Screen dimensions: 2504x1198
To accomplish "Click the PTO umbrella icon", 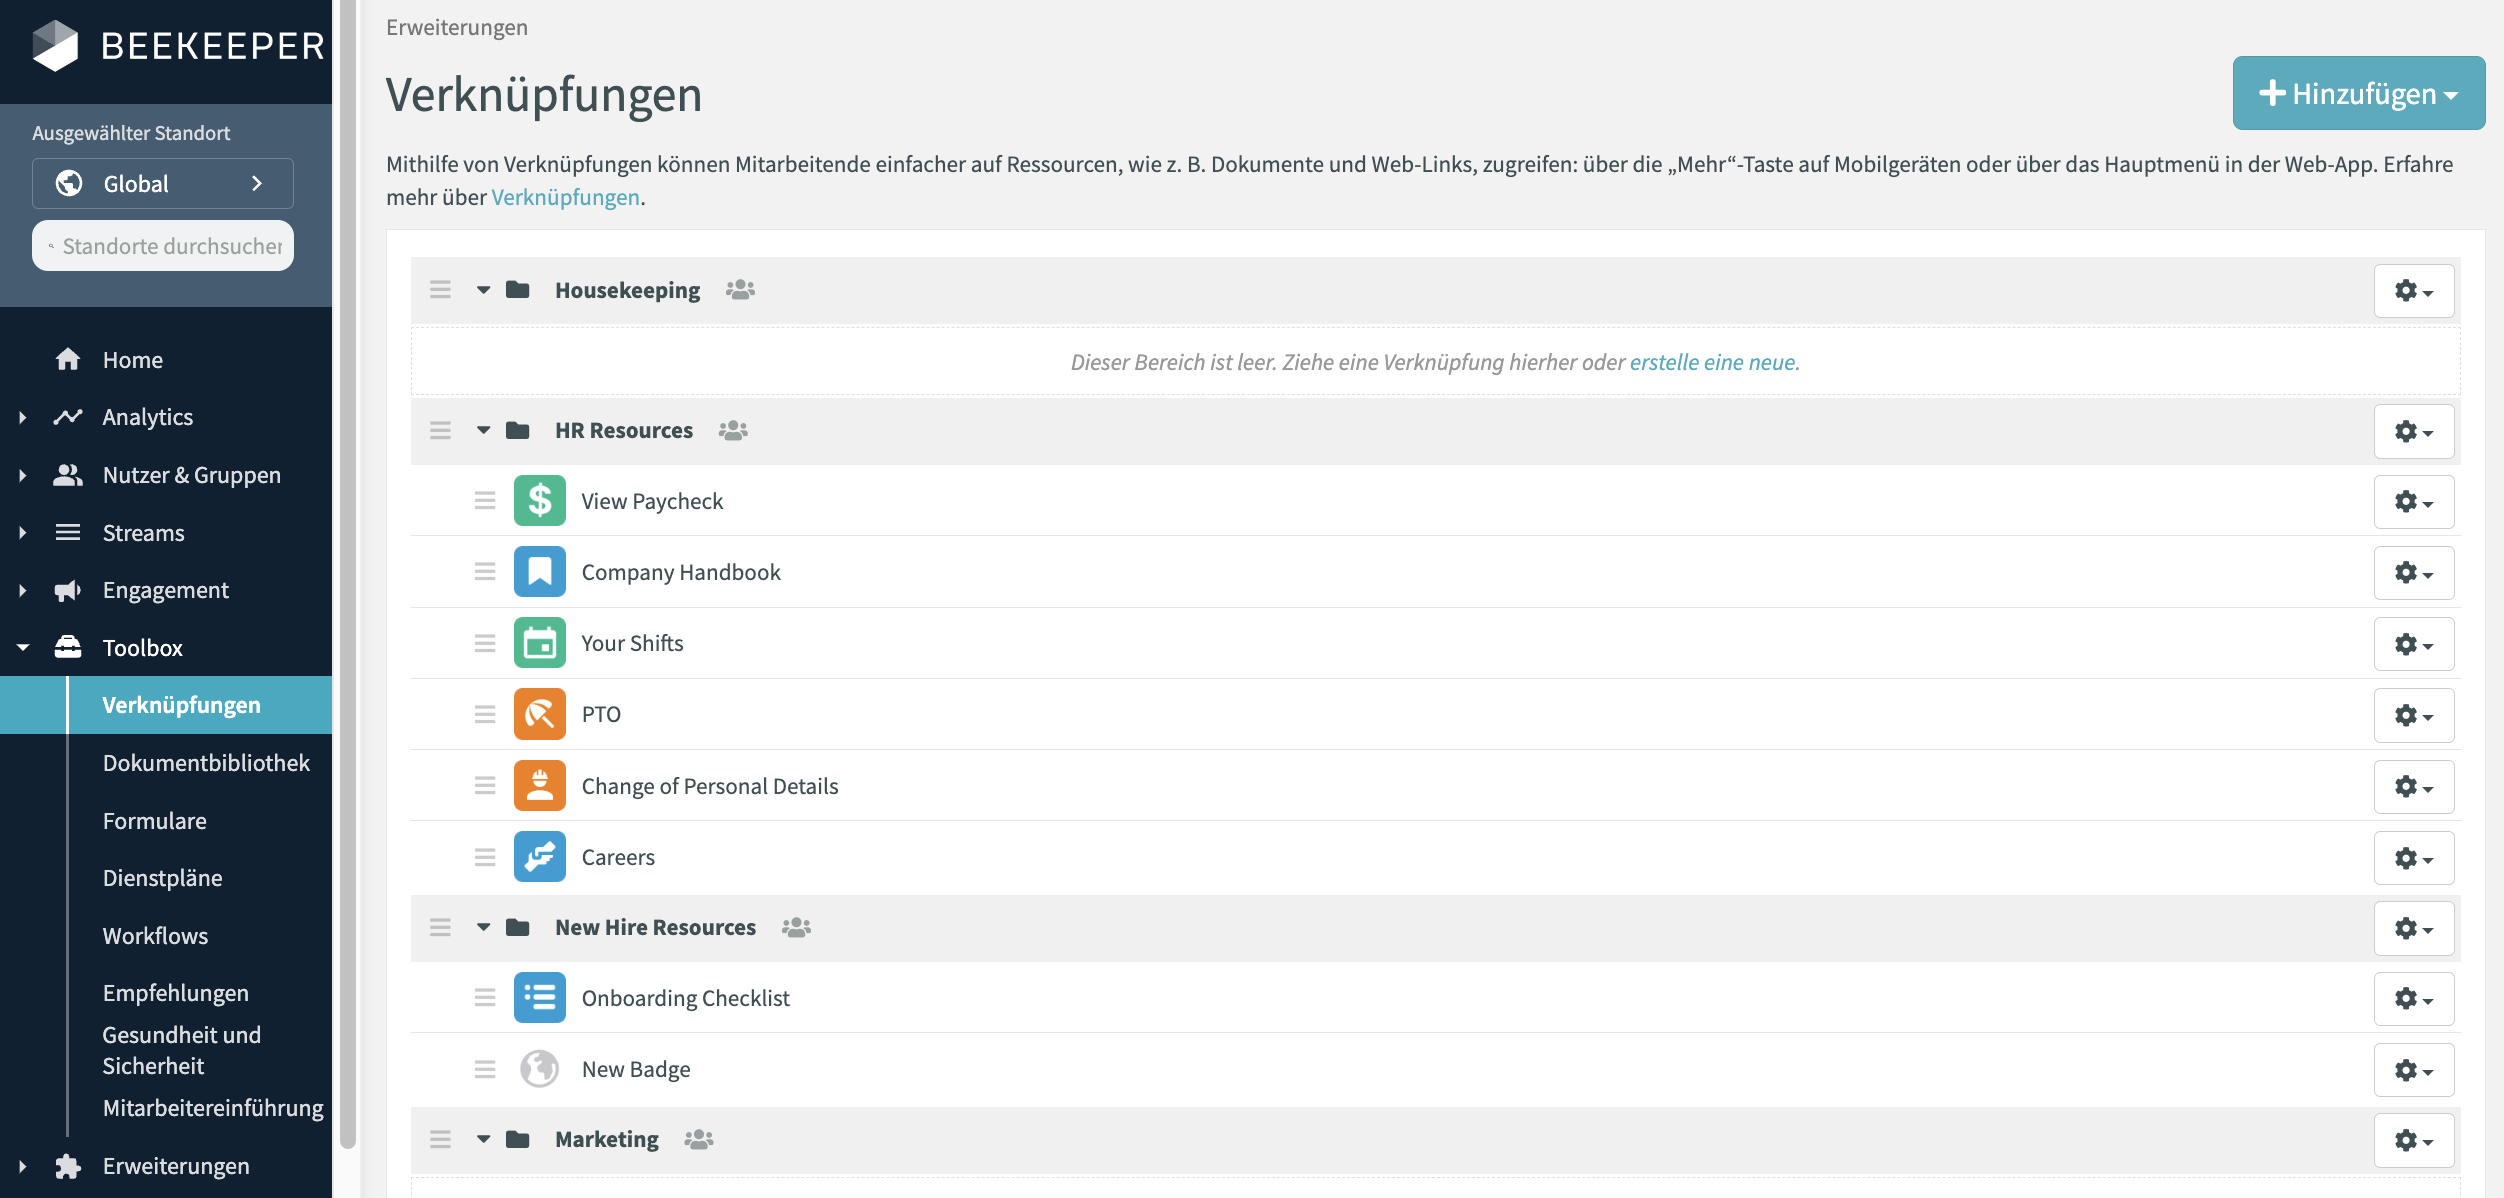I will click(x=539, y=714).
